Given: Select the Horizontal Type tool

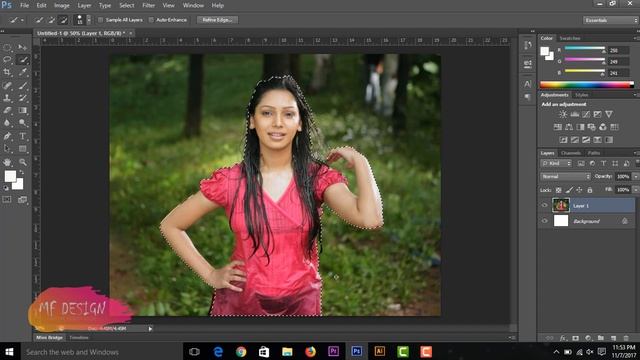Looking at the screenshot, I should point(23,136).
